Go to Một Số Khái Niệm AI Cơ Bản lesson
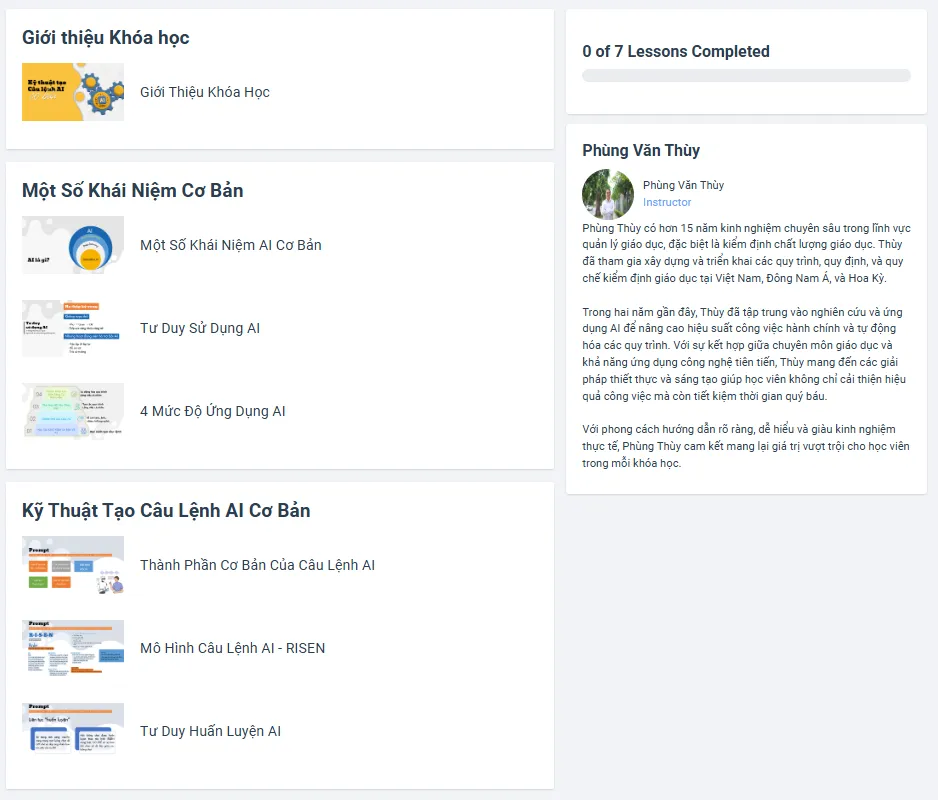This screenshot has width=938, height=800. pyautogui.click(x=231, y=245)
